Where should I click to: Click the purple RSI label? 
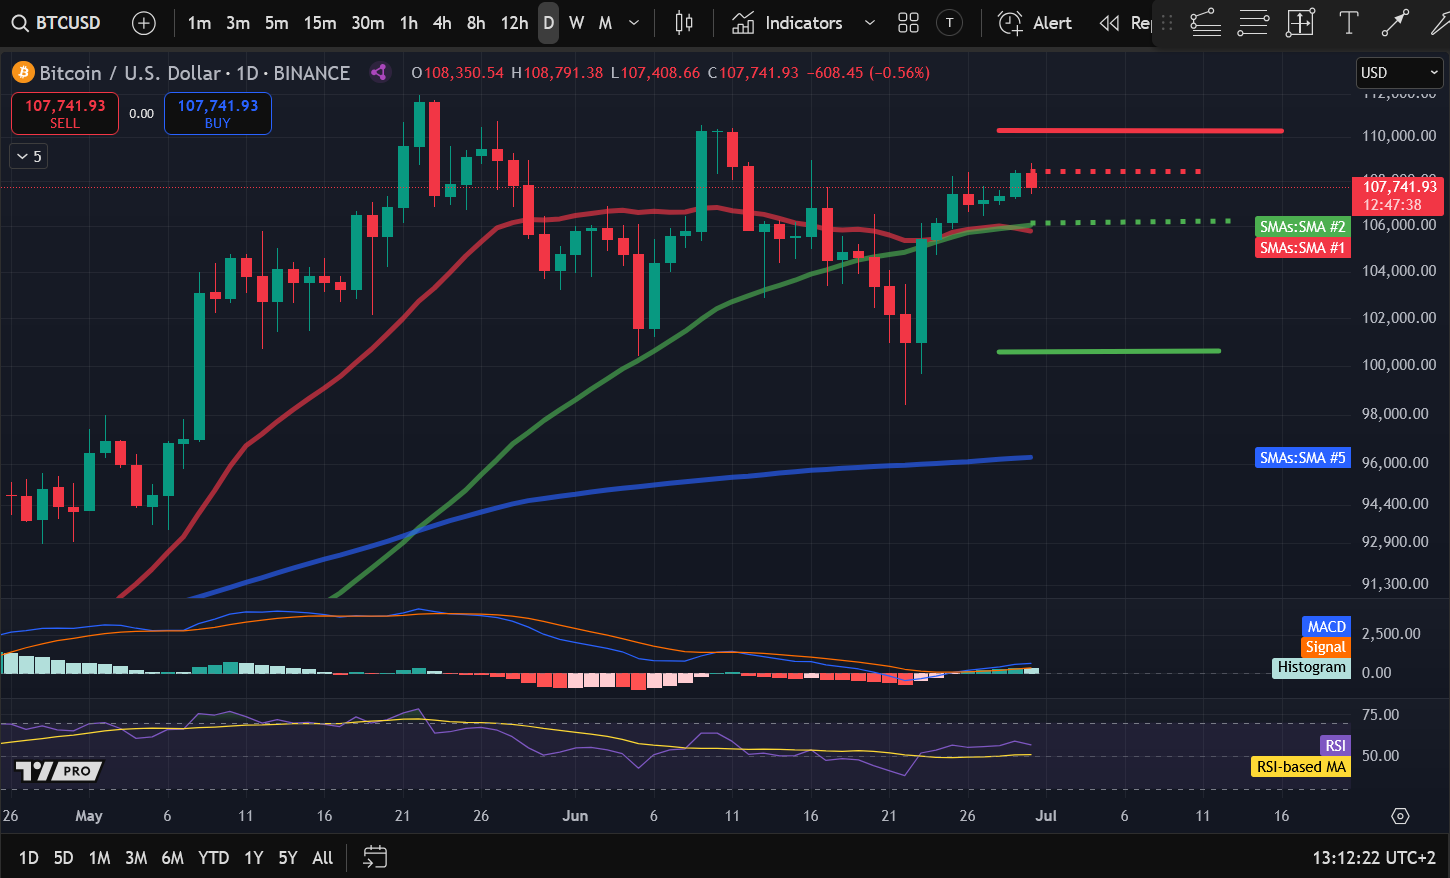click(1335, 745)
